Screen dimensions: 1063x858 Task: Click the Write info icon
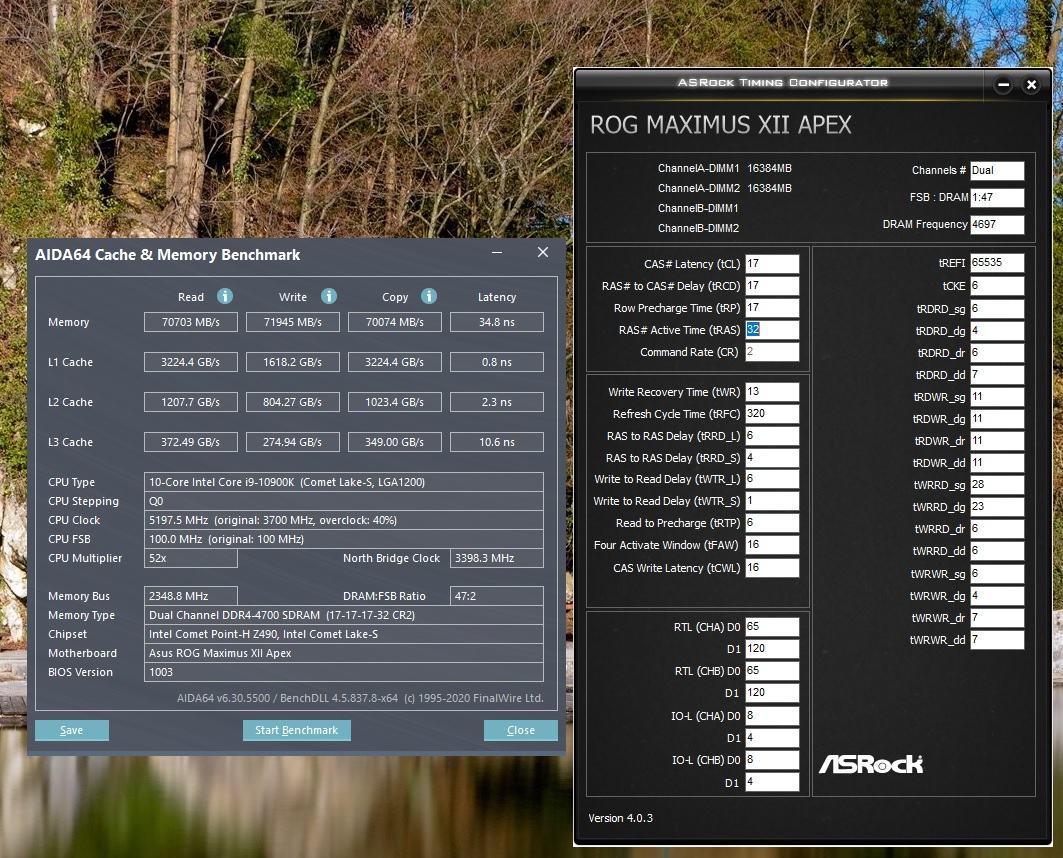pos(329,296)
